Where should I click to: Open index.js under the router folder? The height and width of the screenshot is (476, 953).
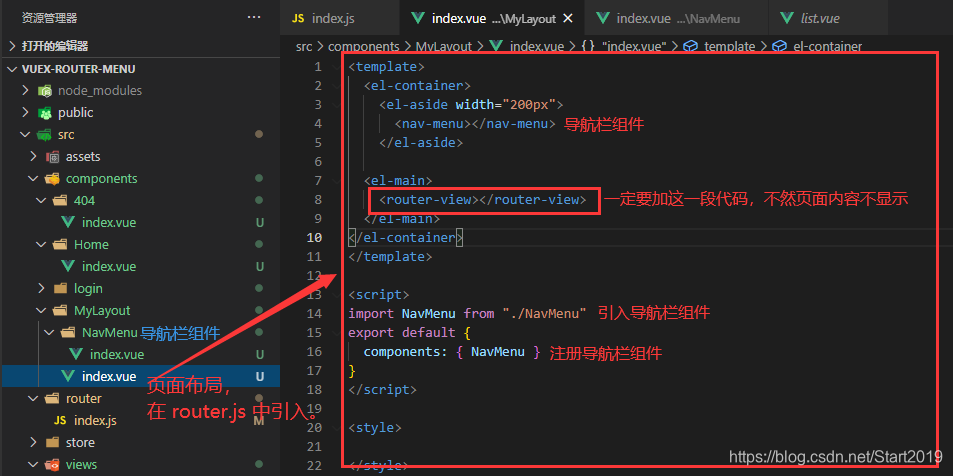(x=95, y=420)
